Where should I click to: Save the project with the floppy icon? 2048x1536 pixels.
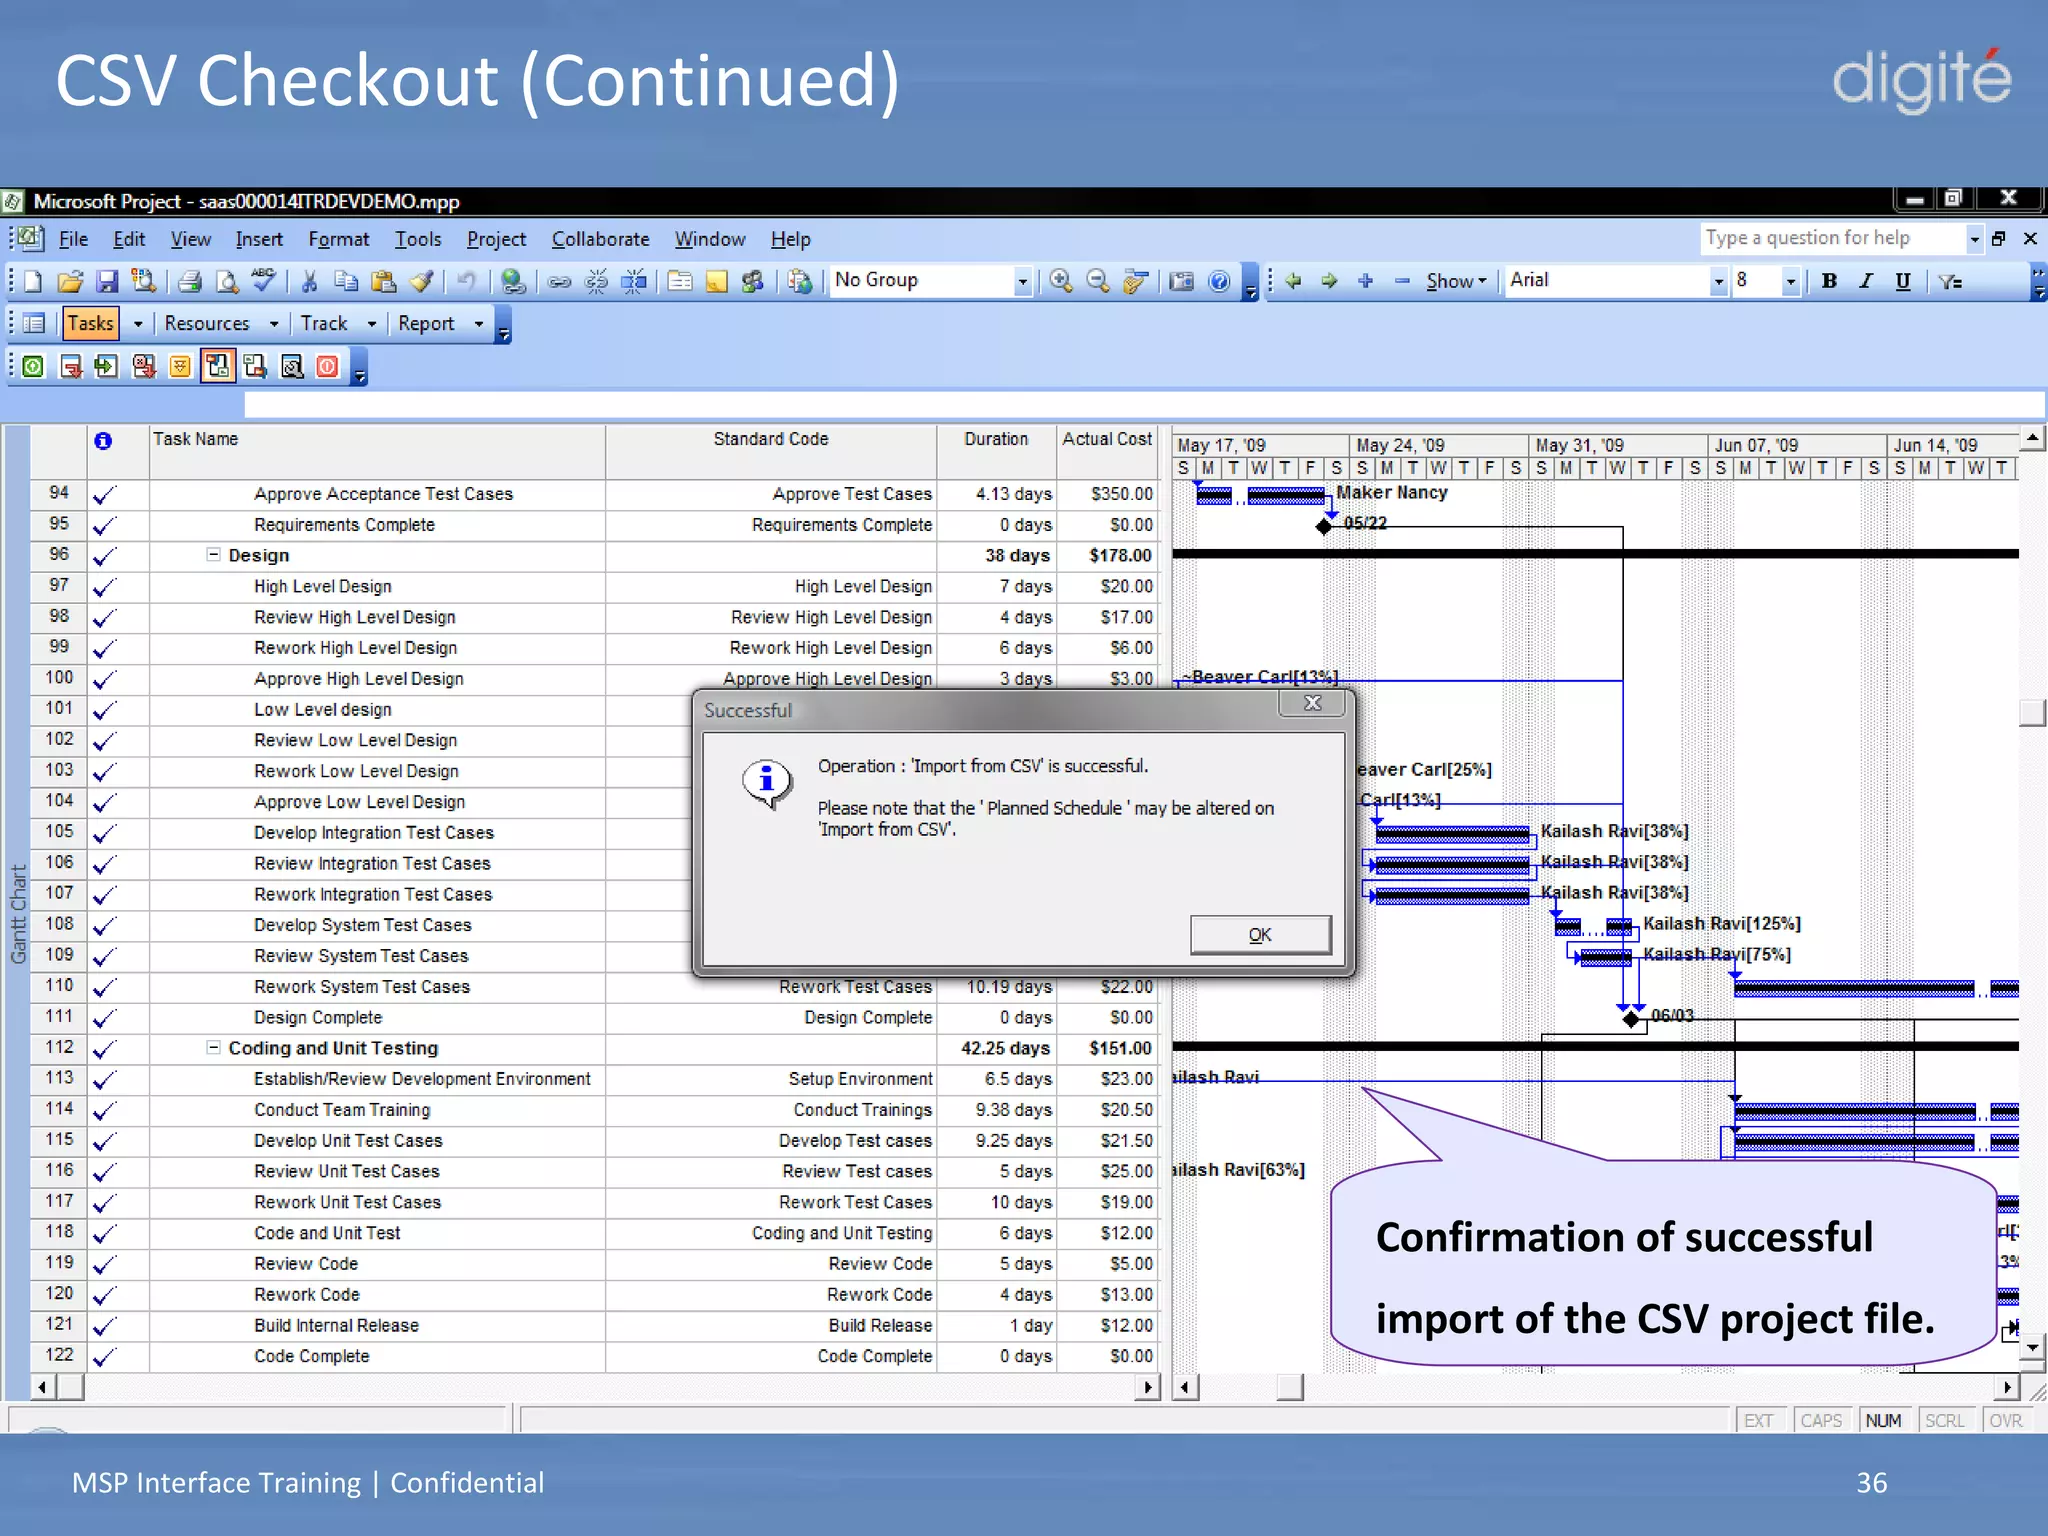pos(107,281)
